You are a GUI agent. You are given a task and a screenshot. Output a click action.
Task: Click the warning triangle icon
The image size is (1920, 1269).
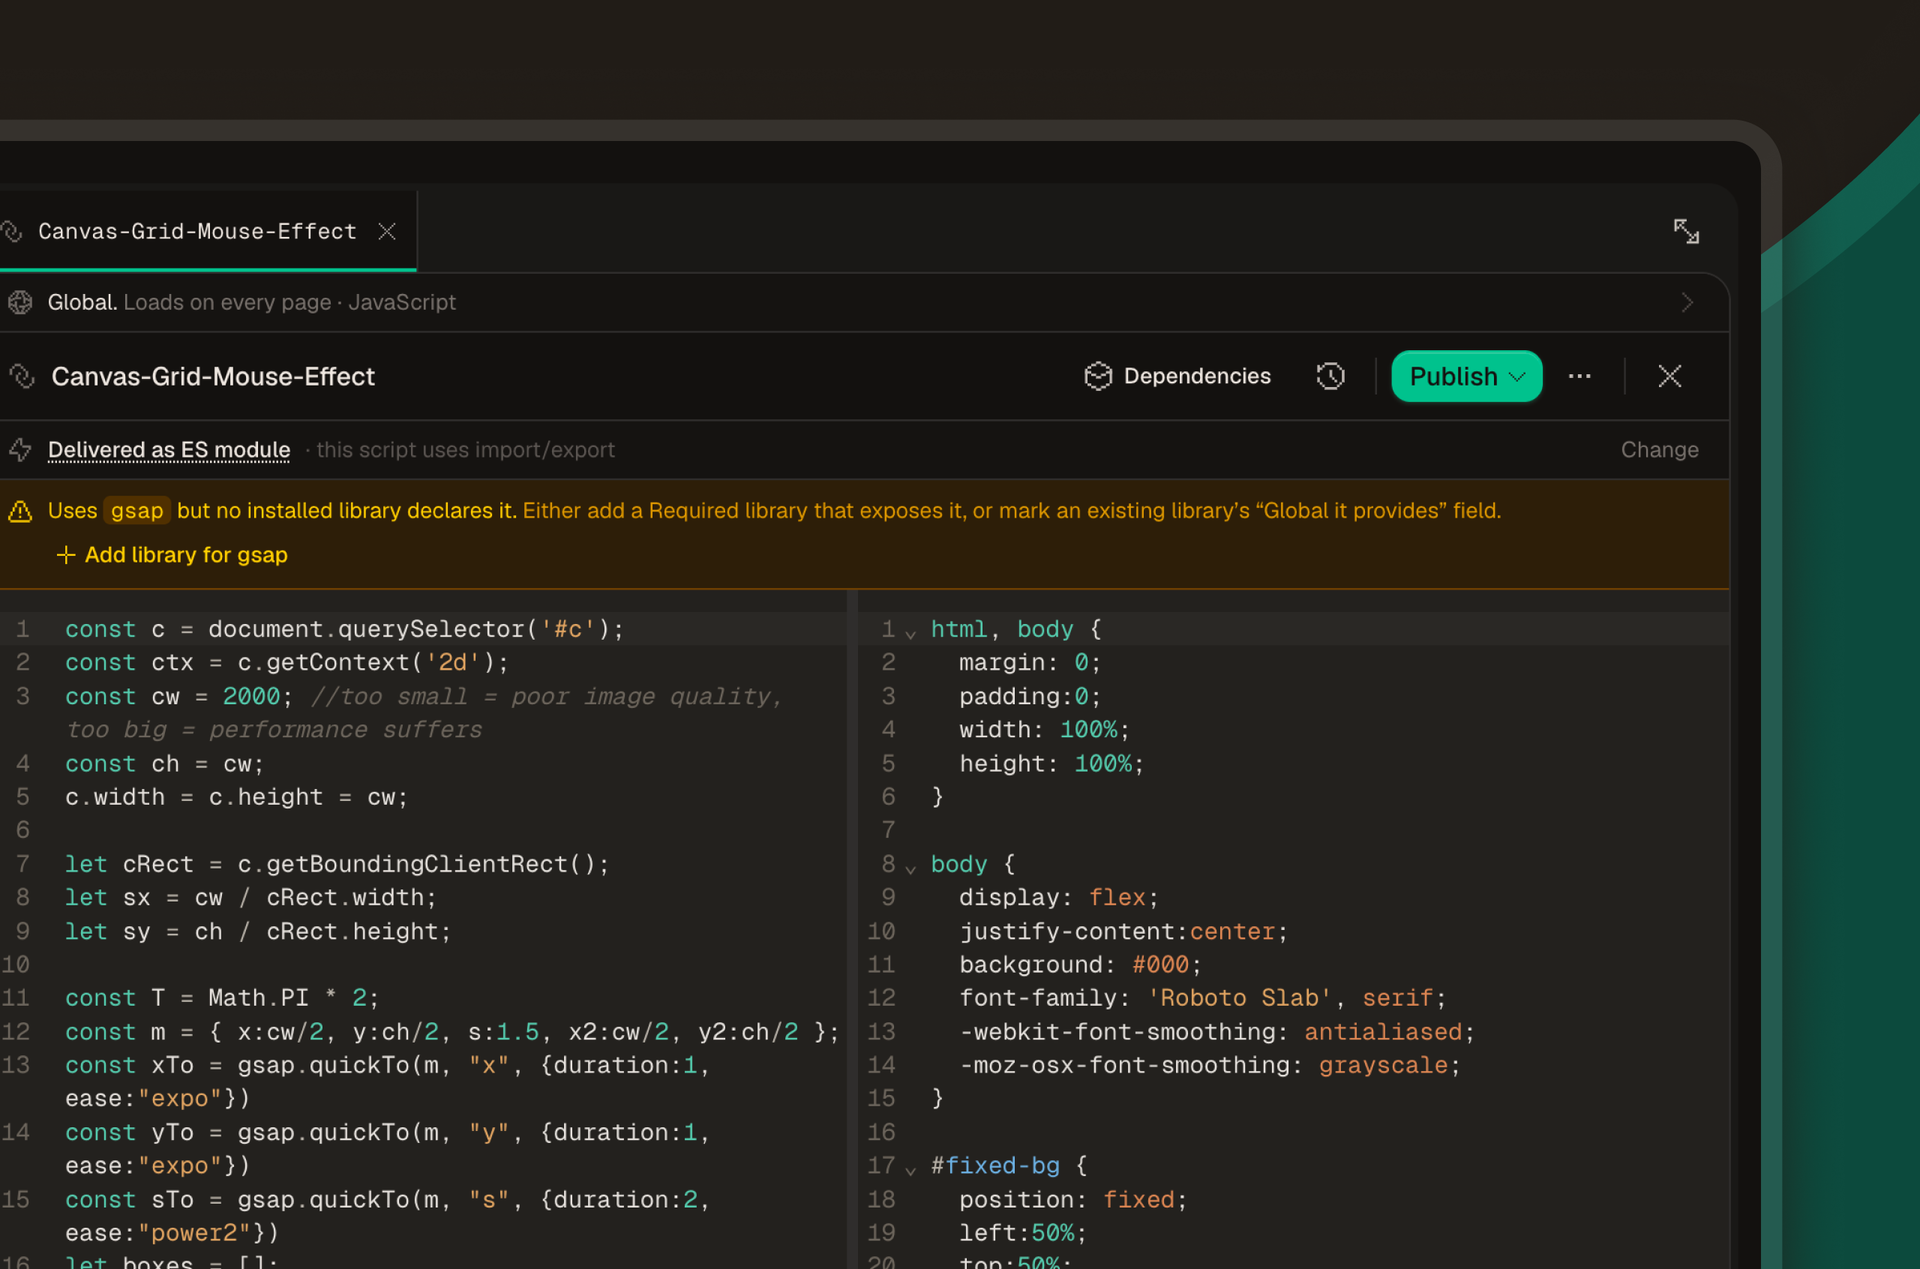coord(20,511)
